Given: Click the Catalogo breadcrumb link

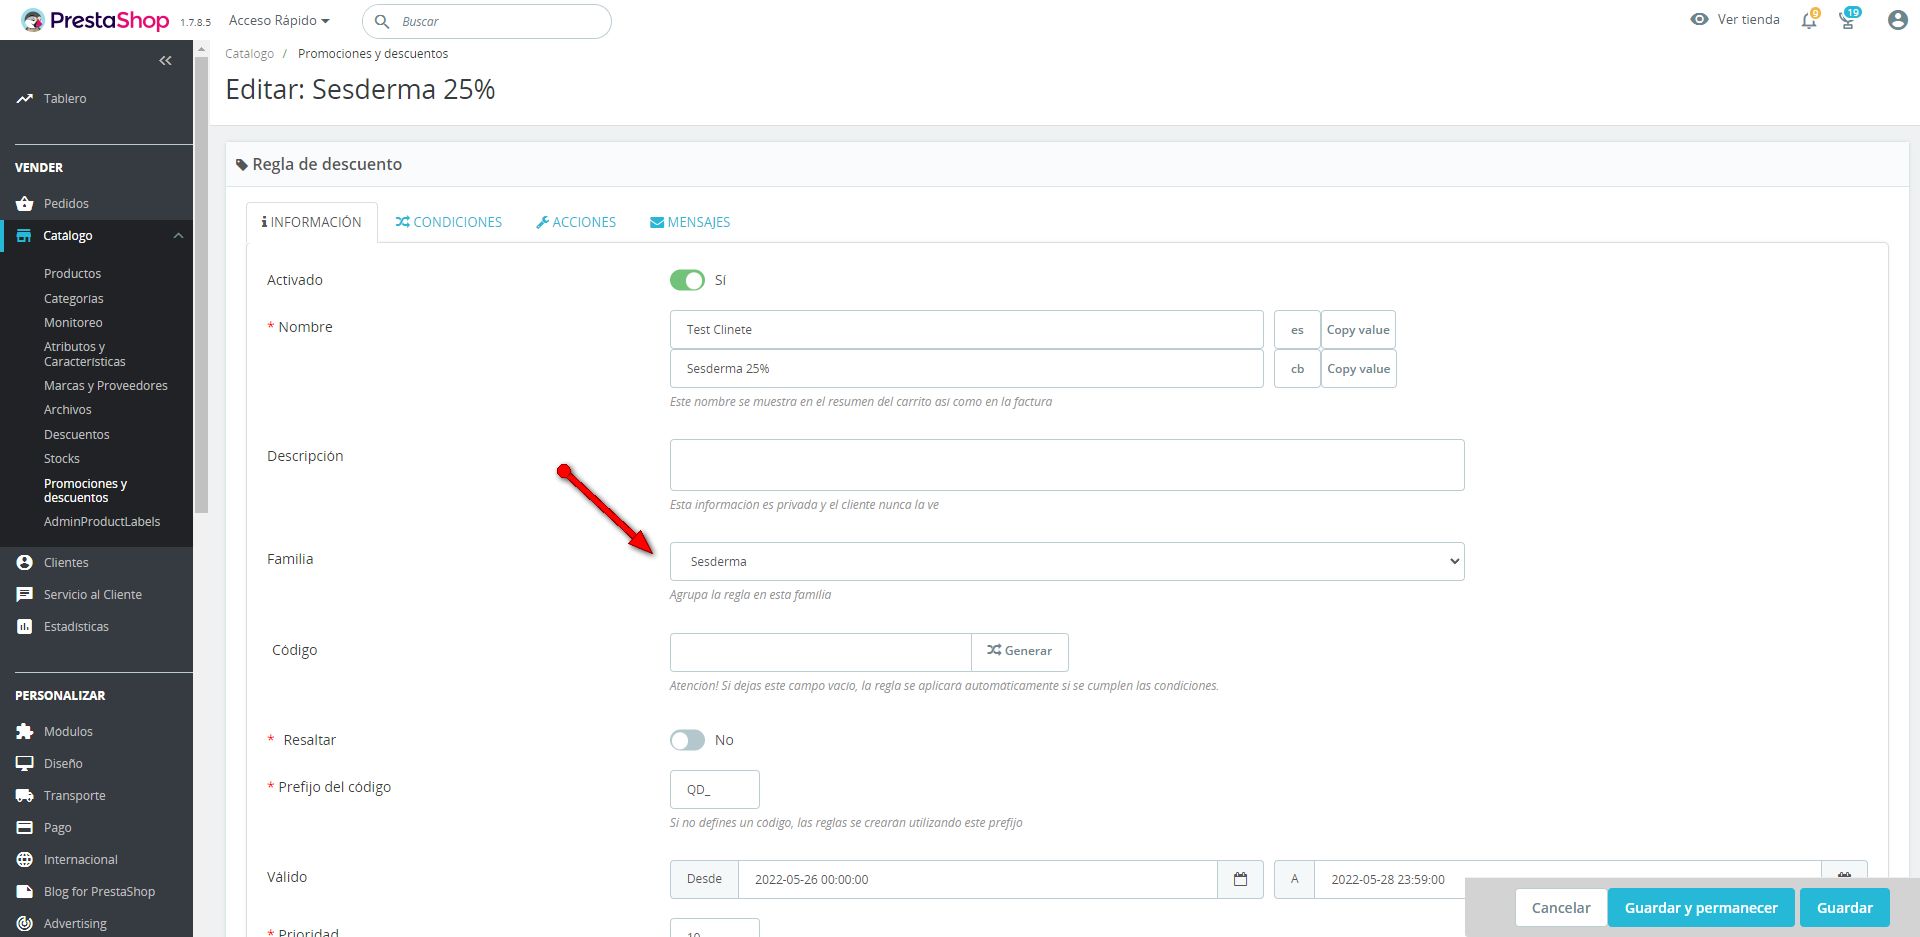Looking at the screenshot, I should click(x=249, y=54).
